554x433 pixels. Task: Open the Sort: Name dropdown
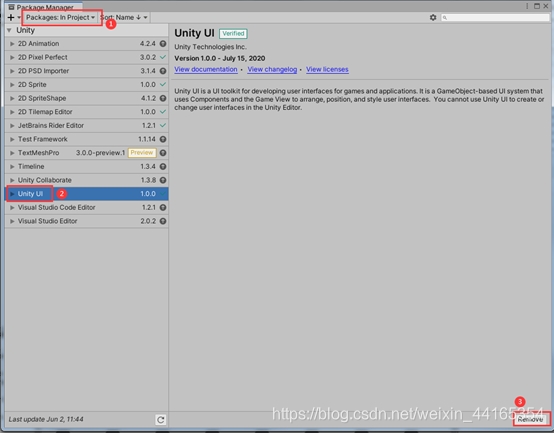[124, 17]
